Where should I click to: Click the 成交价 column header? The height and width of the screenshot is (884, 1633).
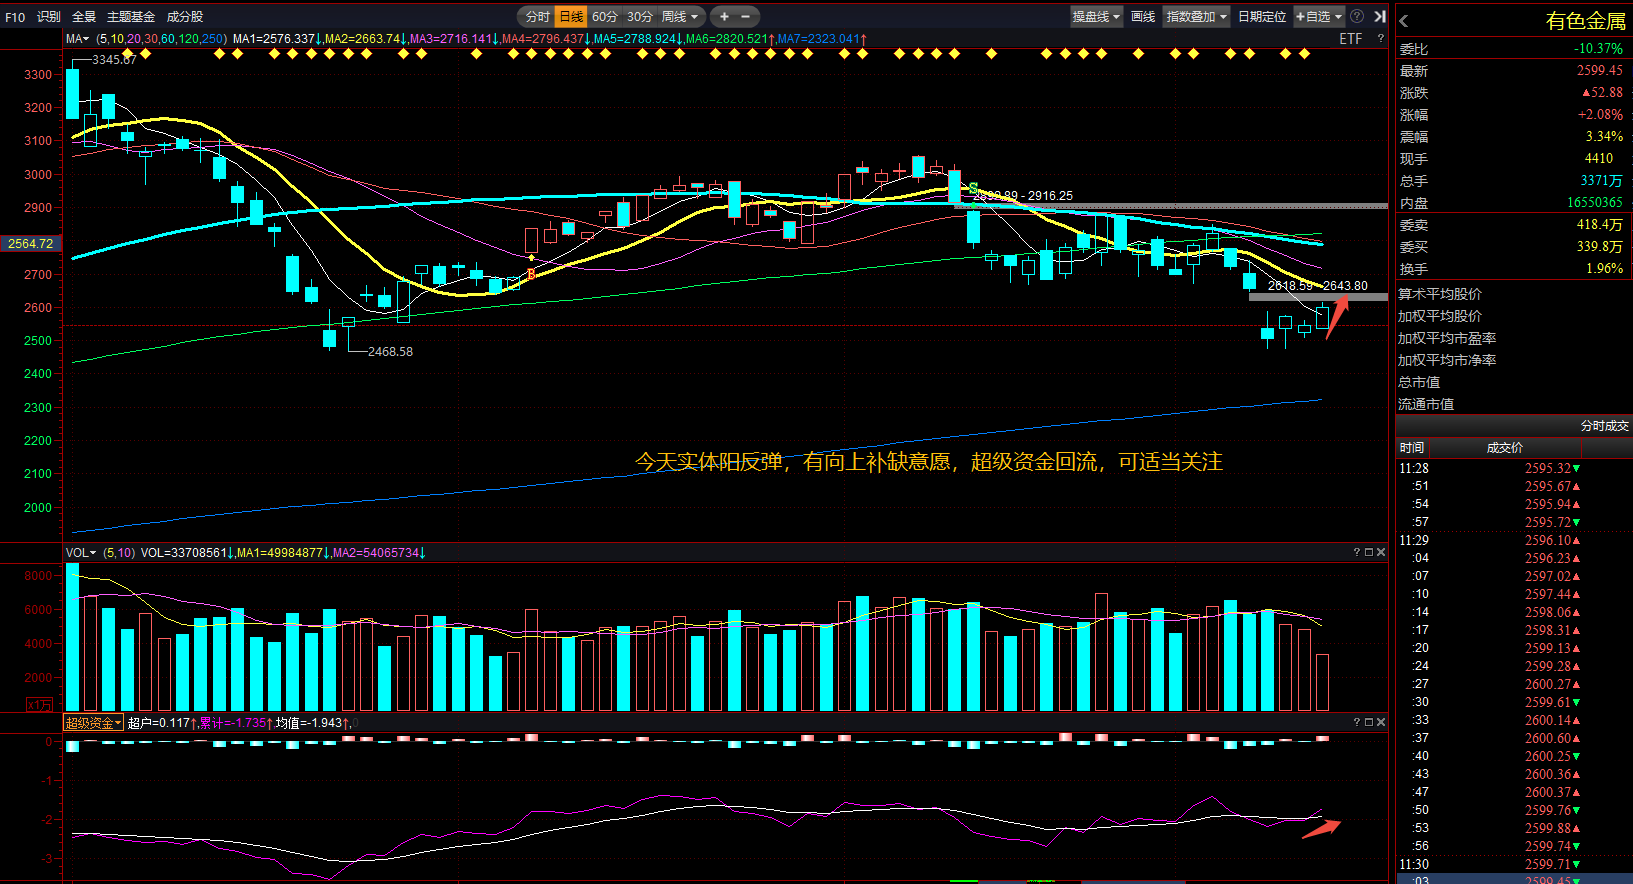[1505, 448]
